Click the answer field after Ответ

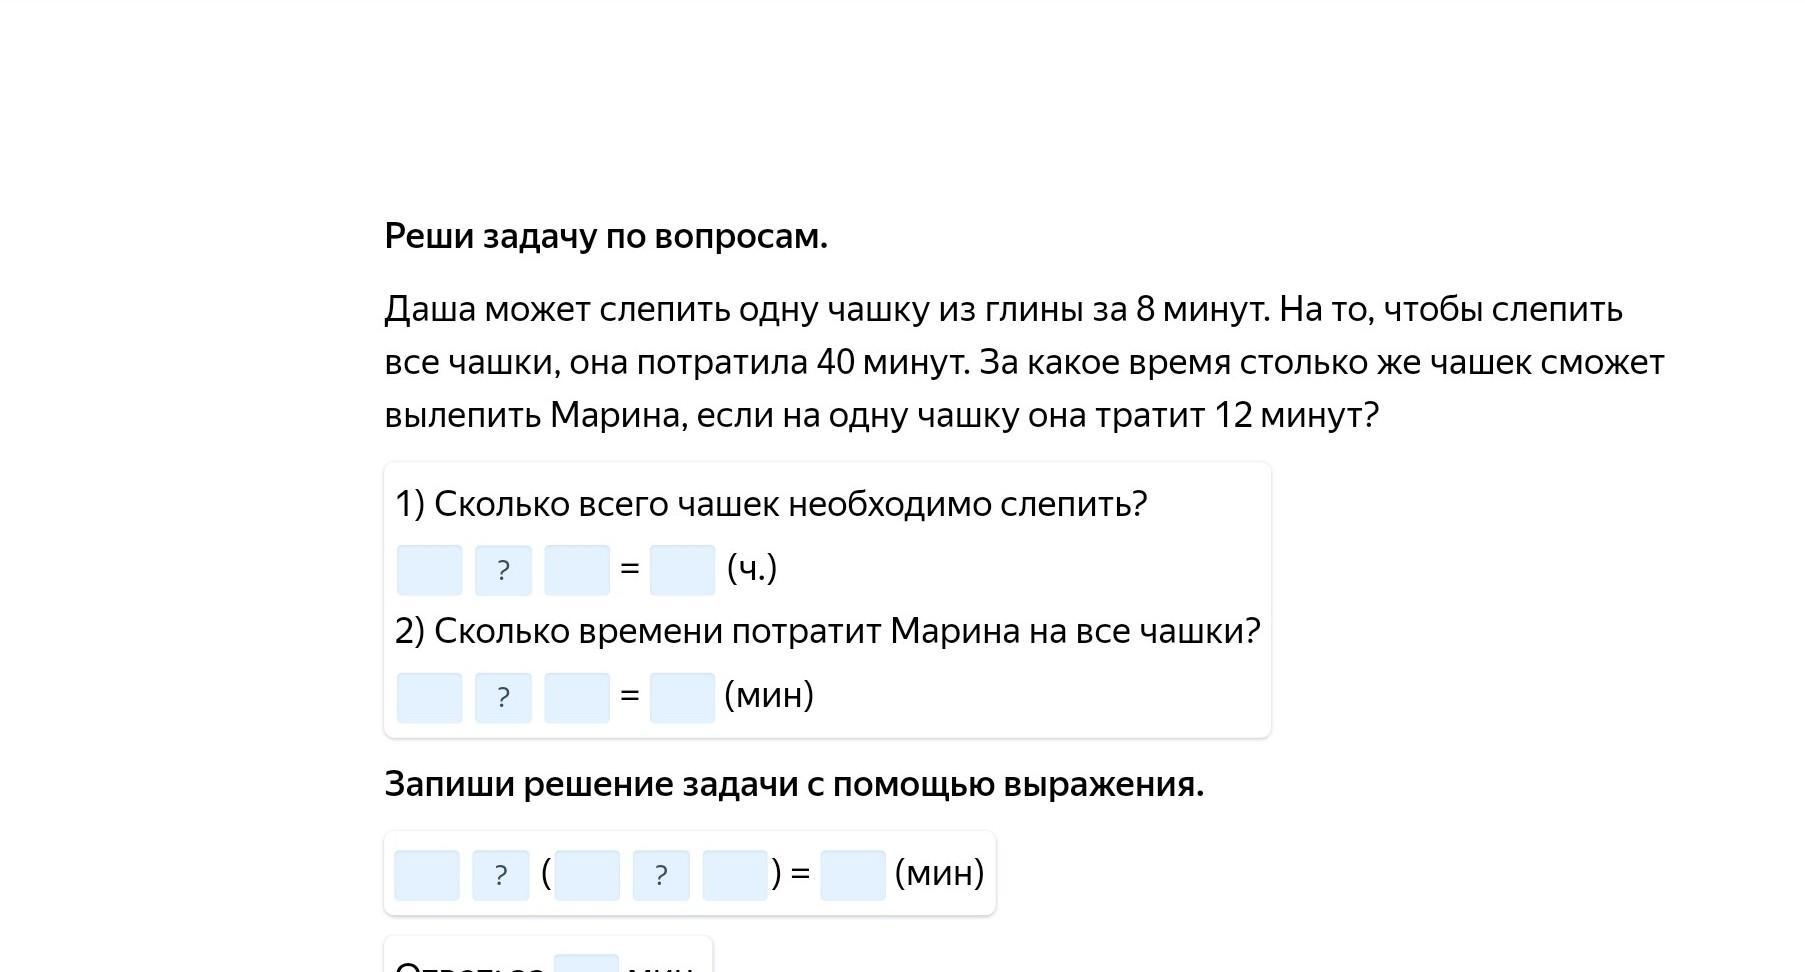click(x=587, y=964)
